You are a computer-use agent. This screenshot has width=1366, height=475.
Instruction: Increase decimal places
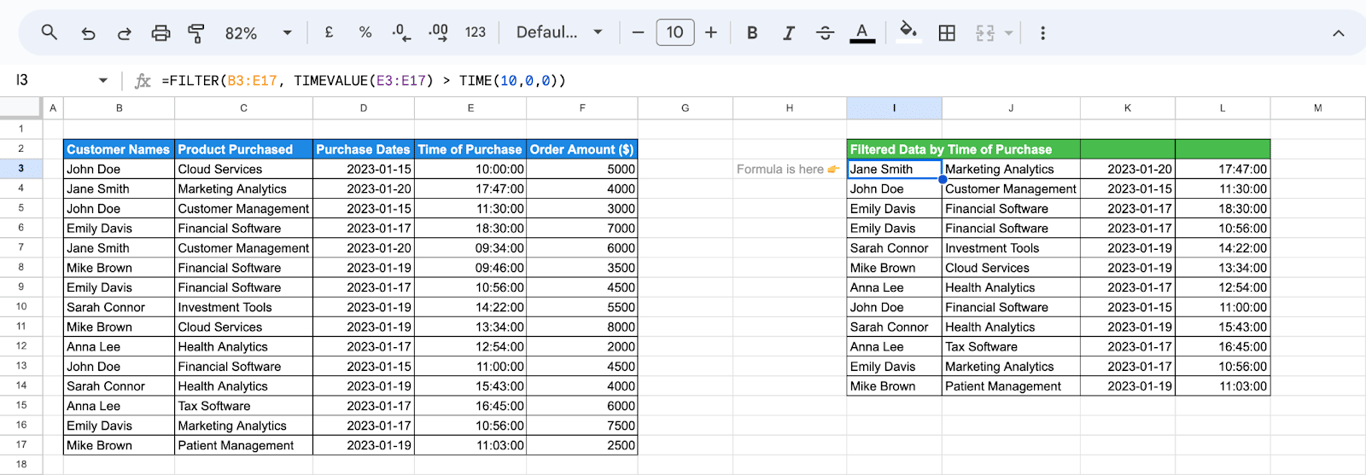click(x=438, y=33)
